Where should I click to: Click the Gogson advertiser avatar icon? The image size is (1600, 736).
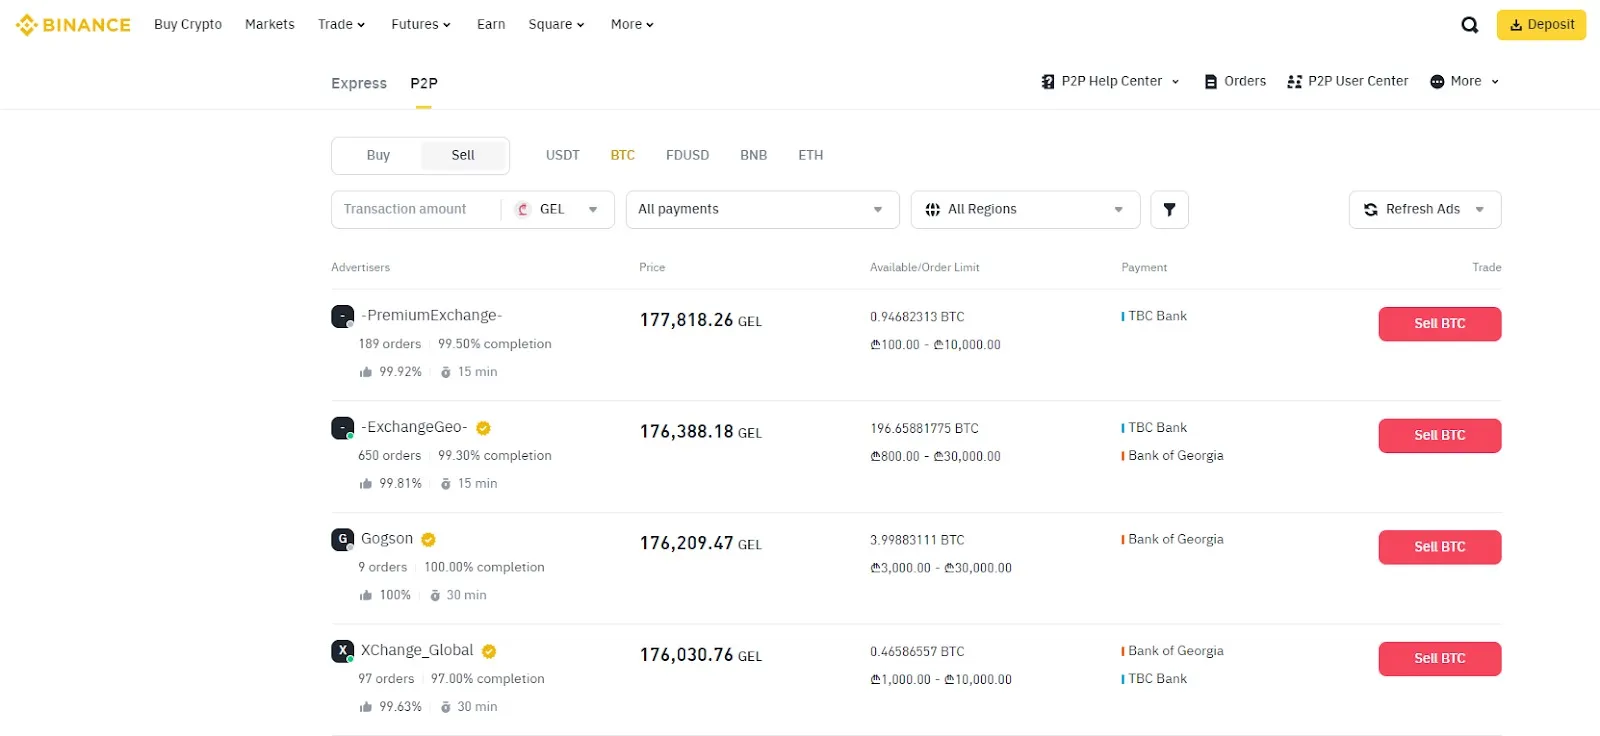click(x=342, y=540)
